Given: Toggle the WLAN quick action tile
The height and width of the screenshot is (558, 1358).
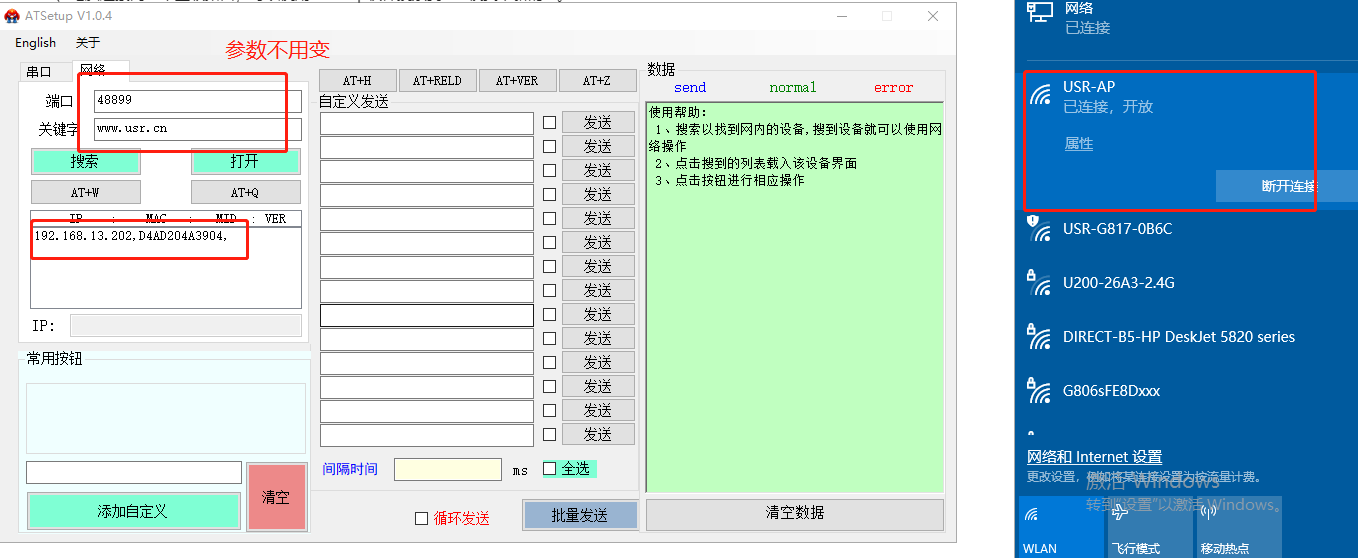Looking at the screenshot, I should [x=1060, y=527].
